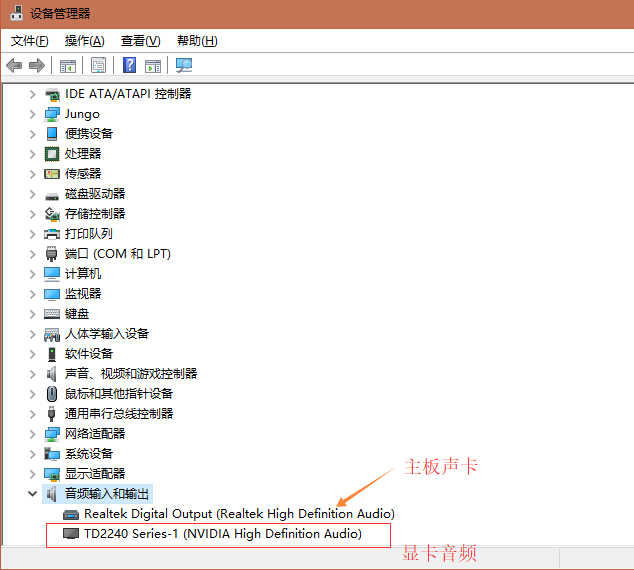The width and height of the screenshot is (634, 570).
Task: Expand the 磁盘驱动器 node
Action: click(33, 194)
